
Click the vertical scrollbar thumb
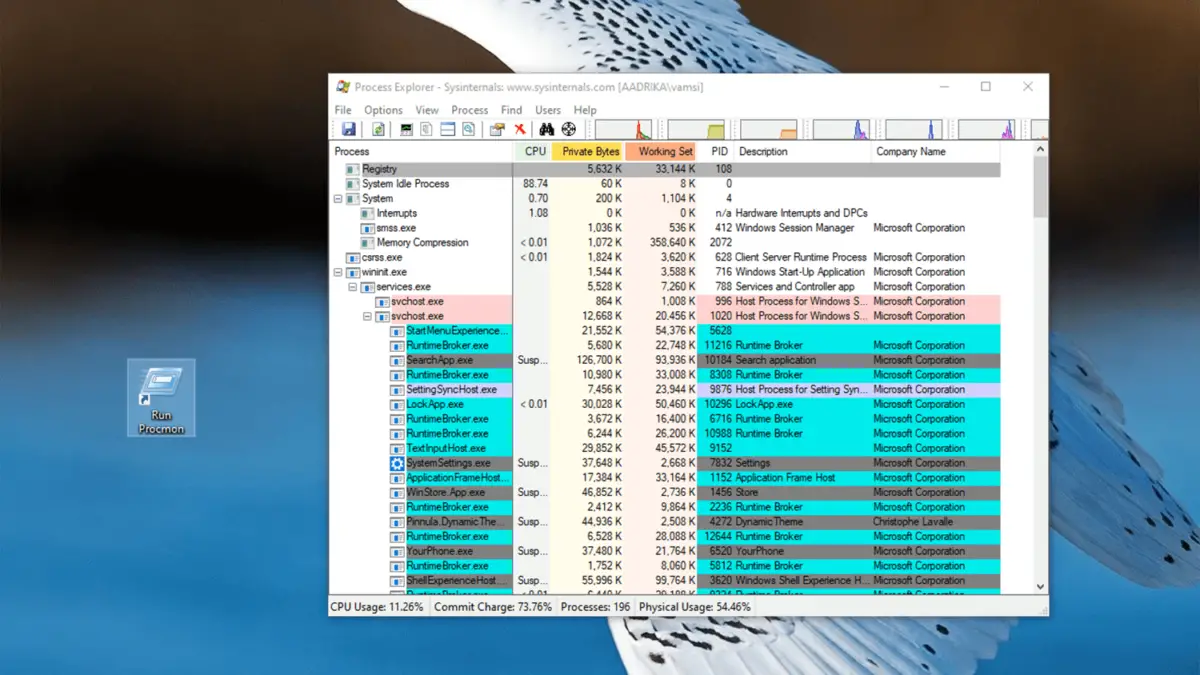1040,185
